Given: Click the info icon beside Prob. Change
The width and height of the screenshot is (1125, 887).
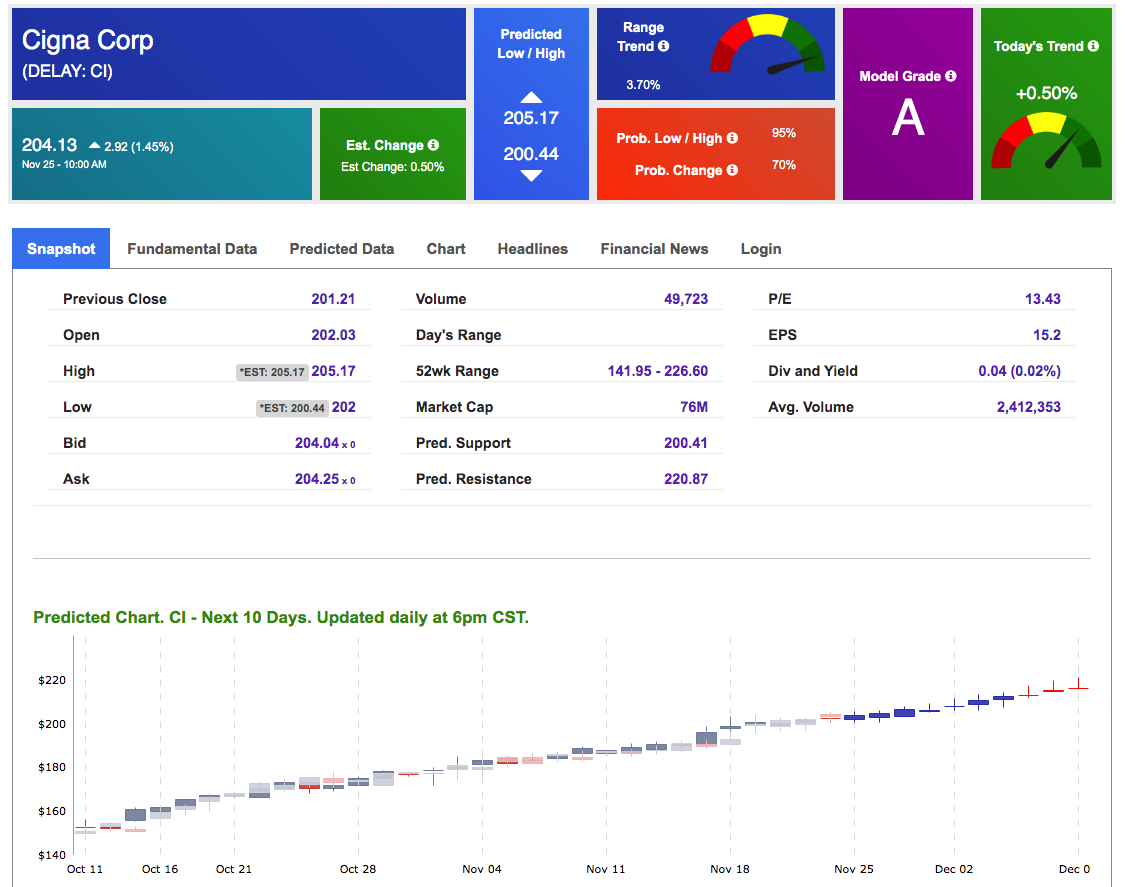Looking at the screenshot, I should pos(732,170).
